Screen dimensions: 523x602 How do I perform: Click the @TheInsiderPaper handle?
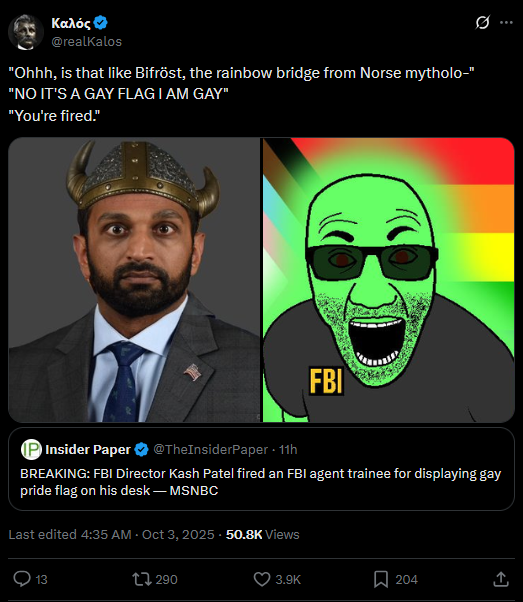coord(210,450)
